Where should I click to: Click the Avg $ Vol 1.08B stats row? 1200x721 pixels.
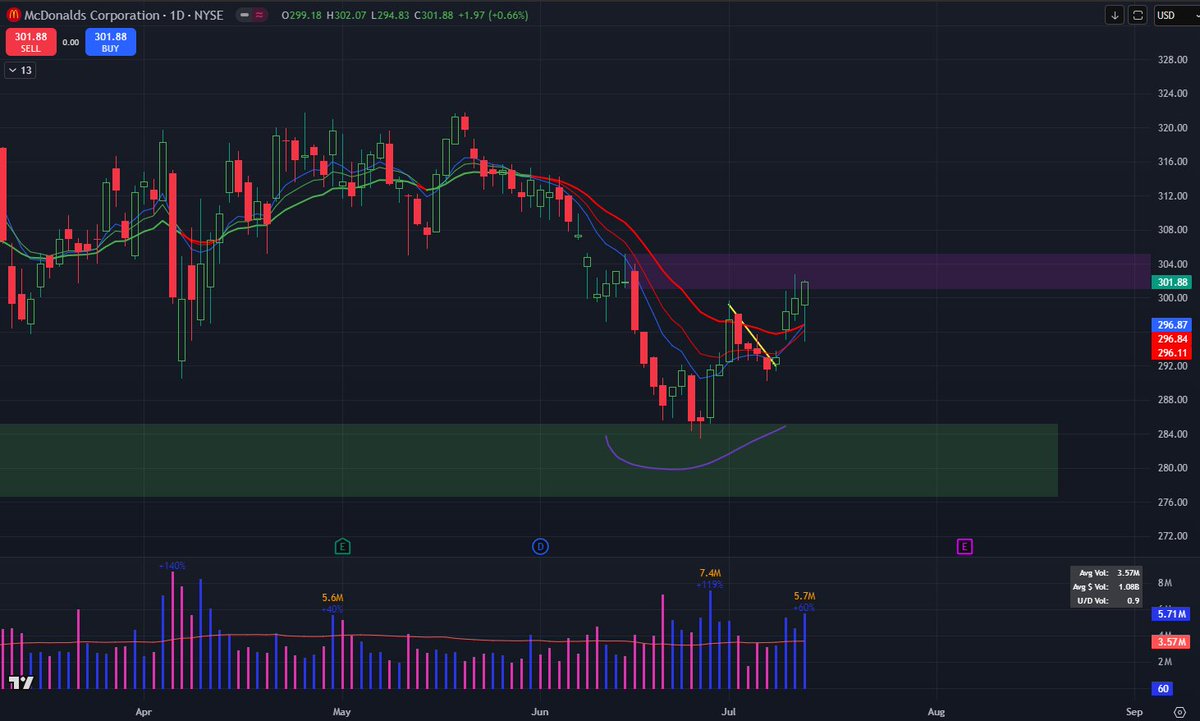click(1104, 587)
